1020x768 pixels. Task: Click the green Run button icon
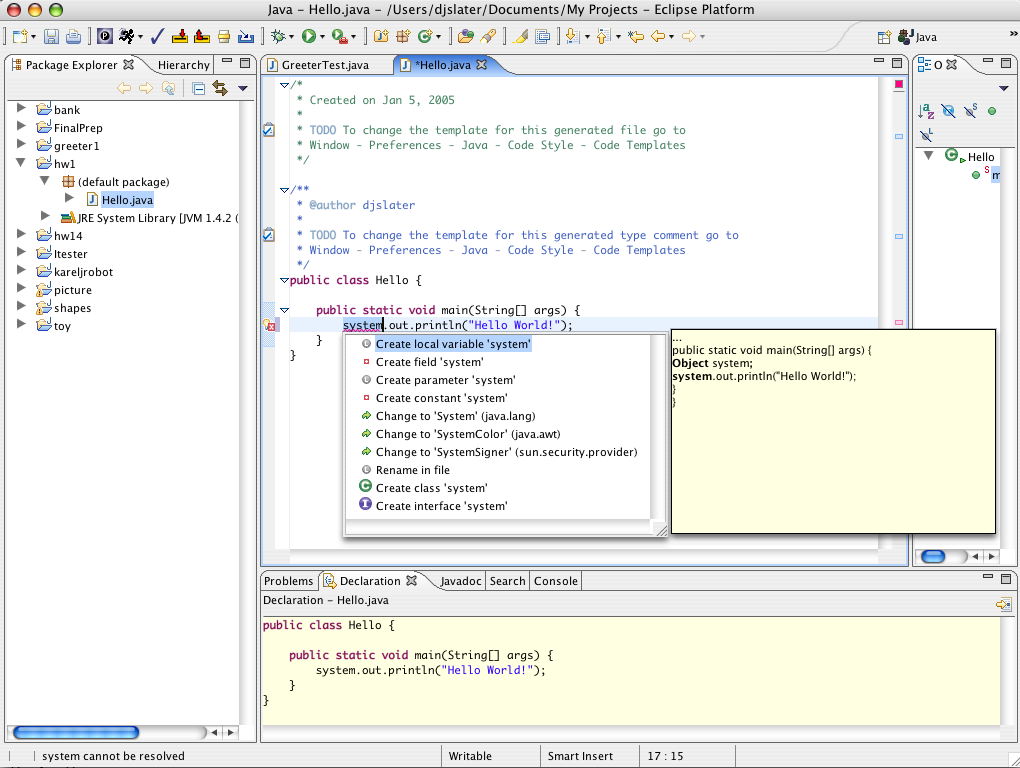pyautogui.click(x=308, y=36)
